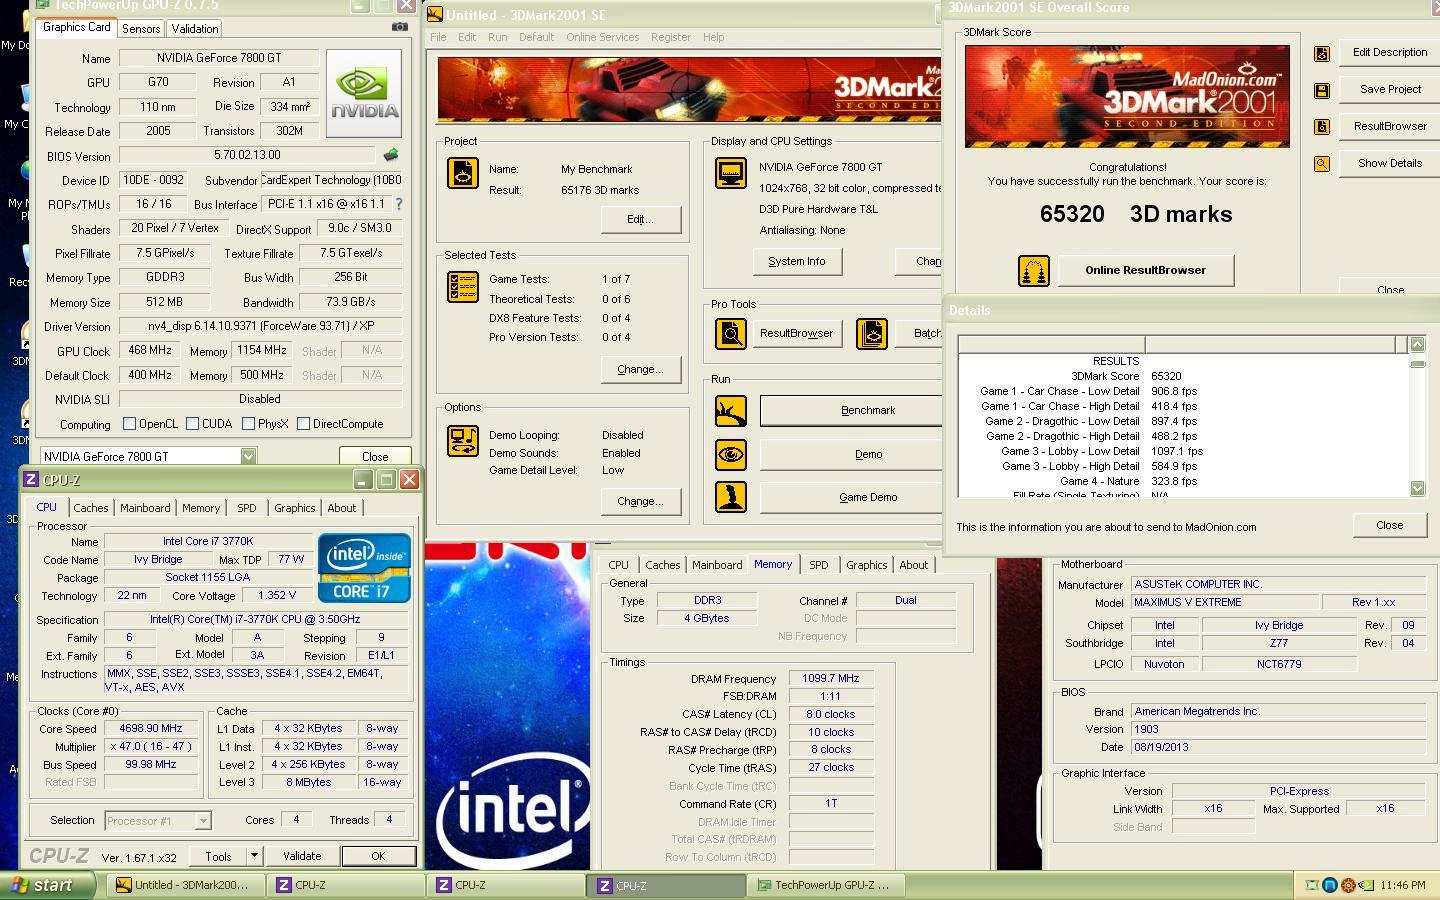Click the Core Speed value field
This screenshot has height=900, width=1440.
(152, 729)
